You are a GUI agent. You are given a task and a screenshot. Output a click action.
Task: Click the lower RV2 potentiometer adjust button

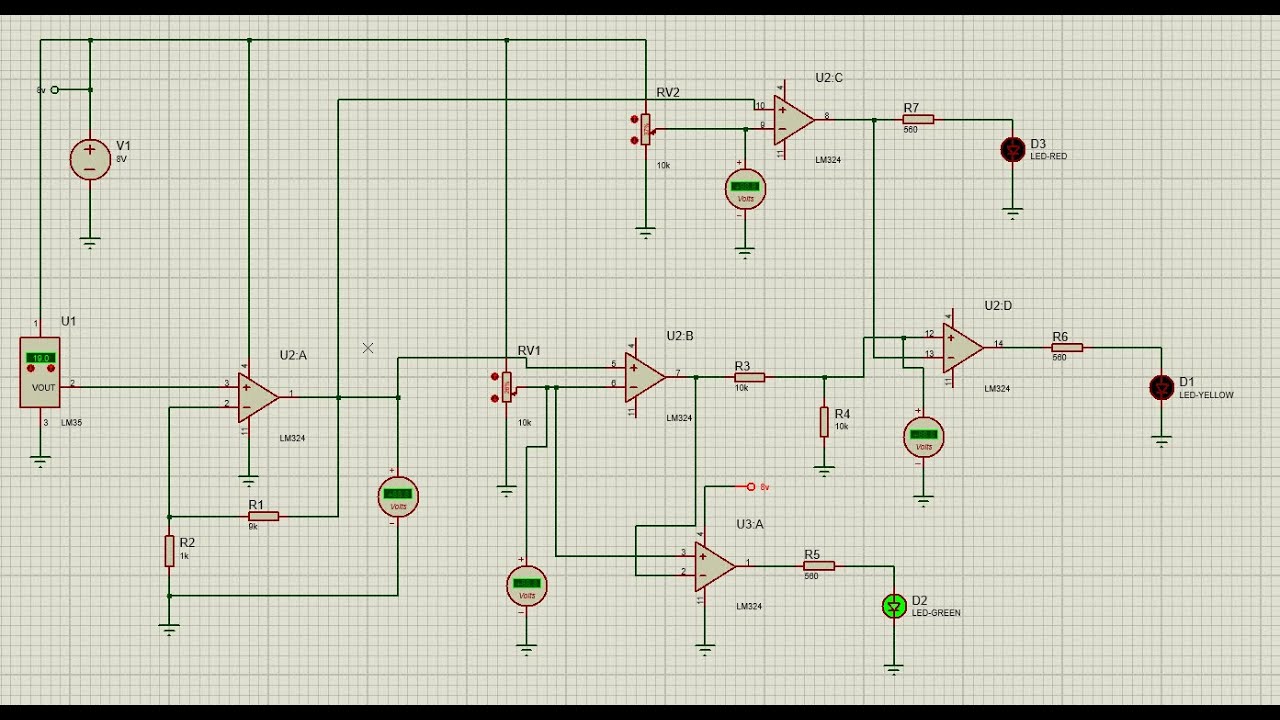pyautogui.click(x=634, y=141)
